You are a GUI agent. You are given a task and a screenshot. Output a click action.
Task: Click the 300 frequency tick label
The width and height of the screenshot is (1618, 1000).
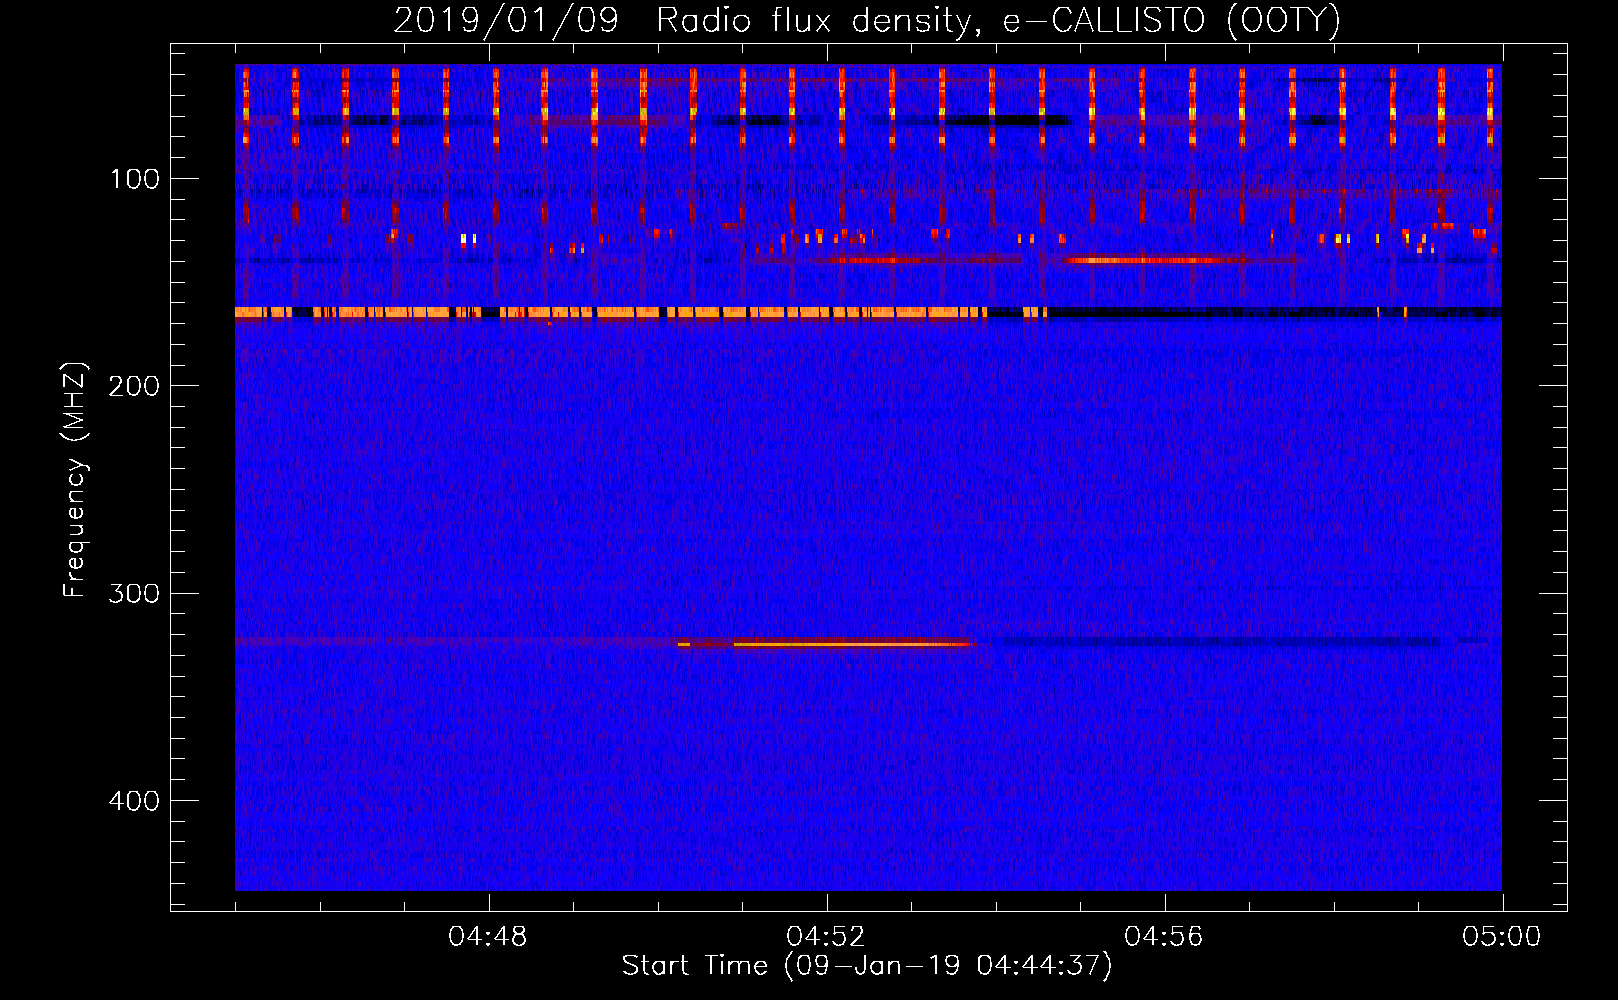click(134, 593)
